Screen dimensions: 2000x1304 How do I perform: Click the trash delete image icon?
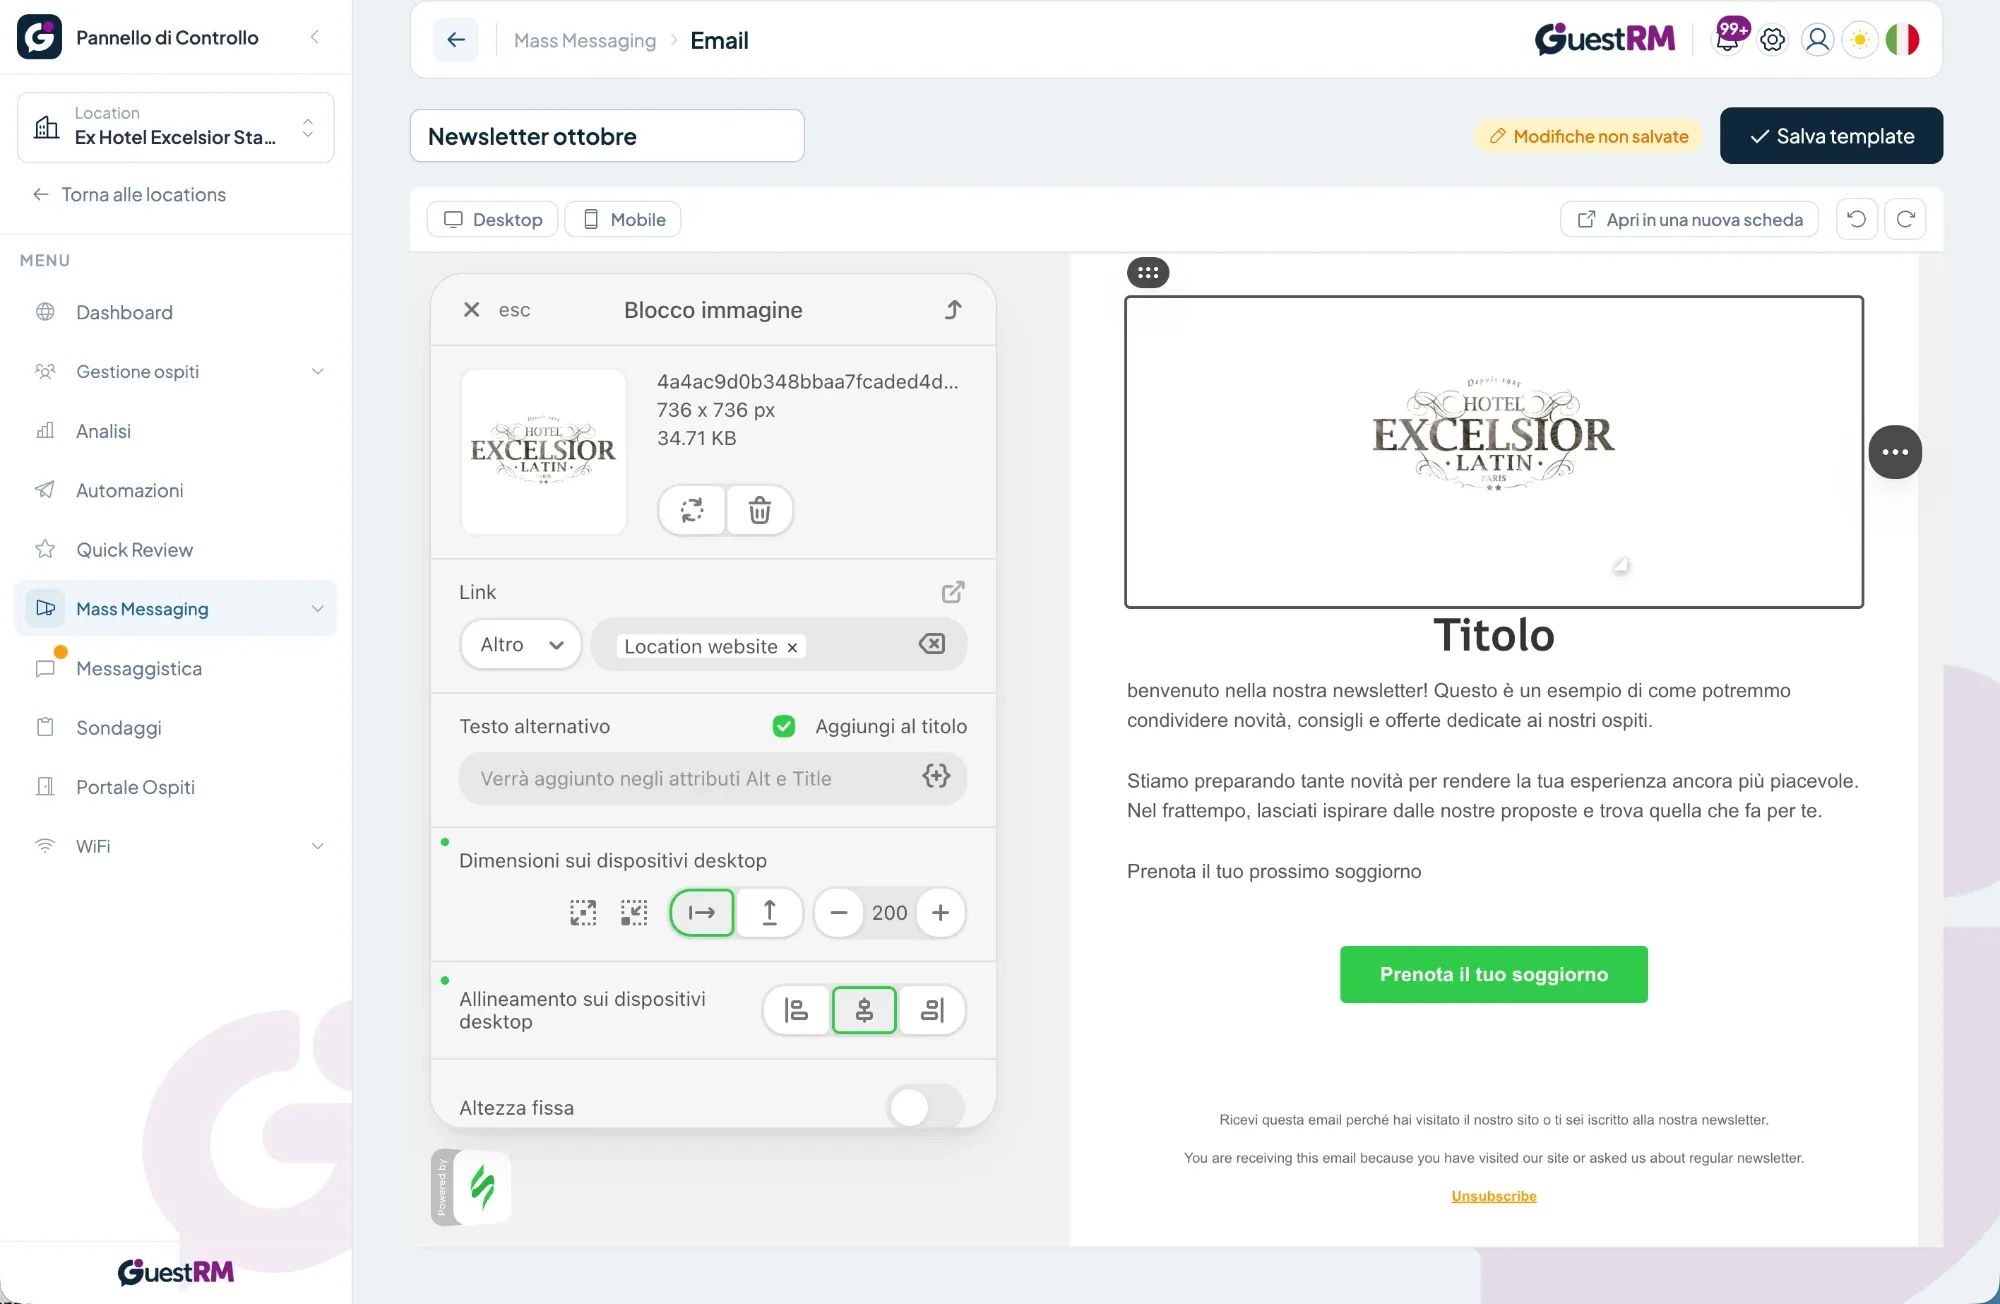click(759, 510)
